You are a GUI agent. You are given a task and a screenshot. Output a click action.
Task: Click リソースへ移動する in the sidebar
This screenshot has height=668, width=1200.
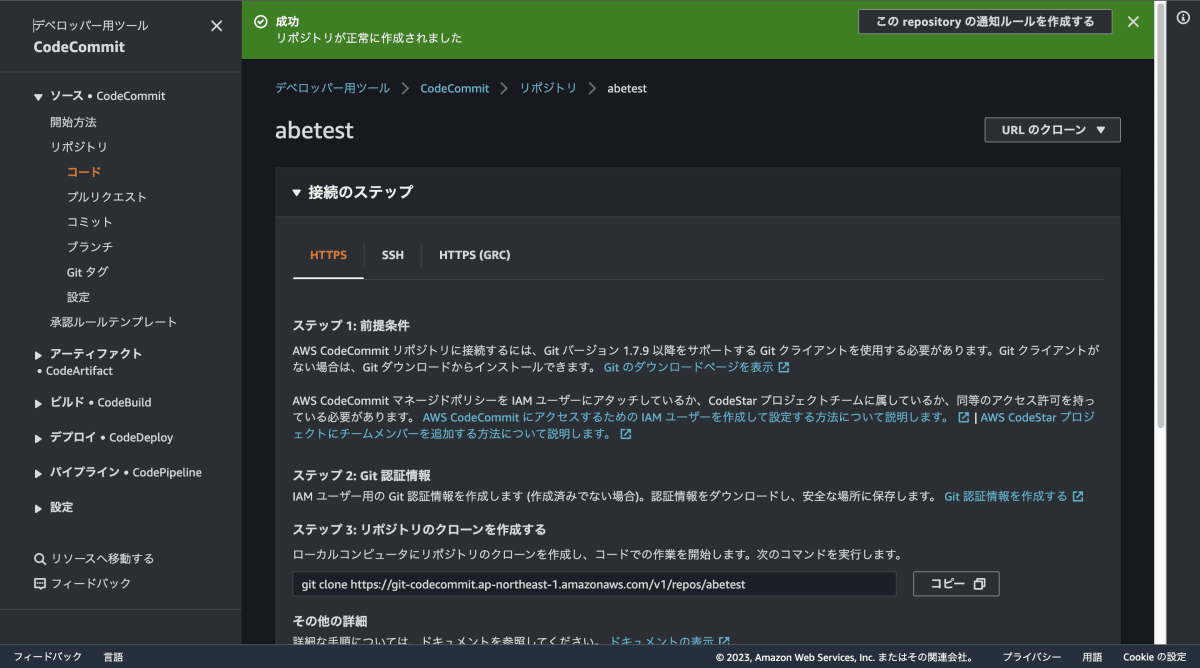click(103, 559)
